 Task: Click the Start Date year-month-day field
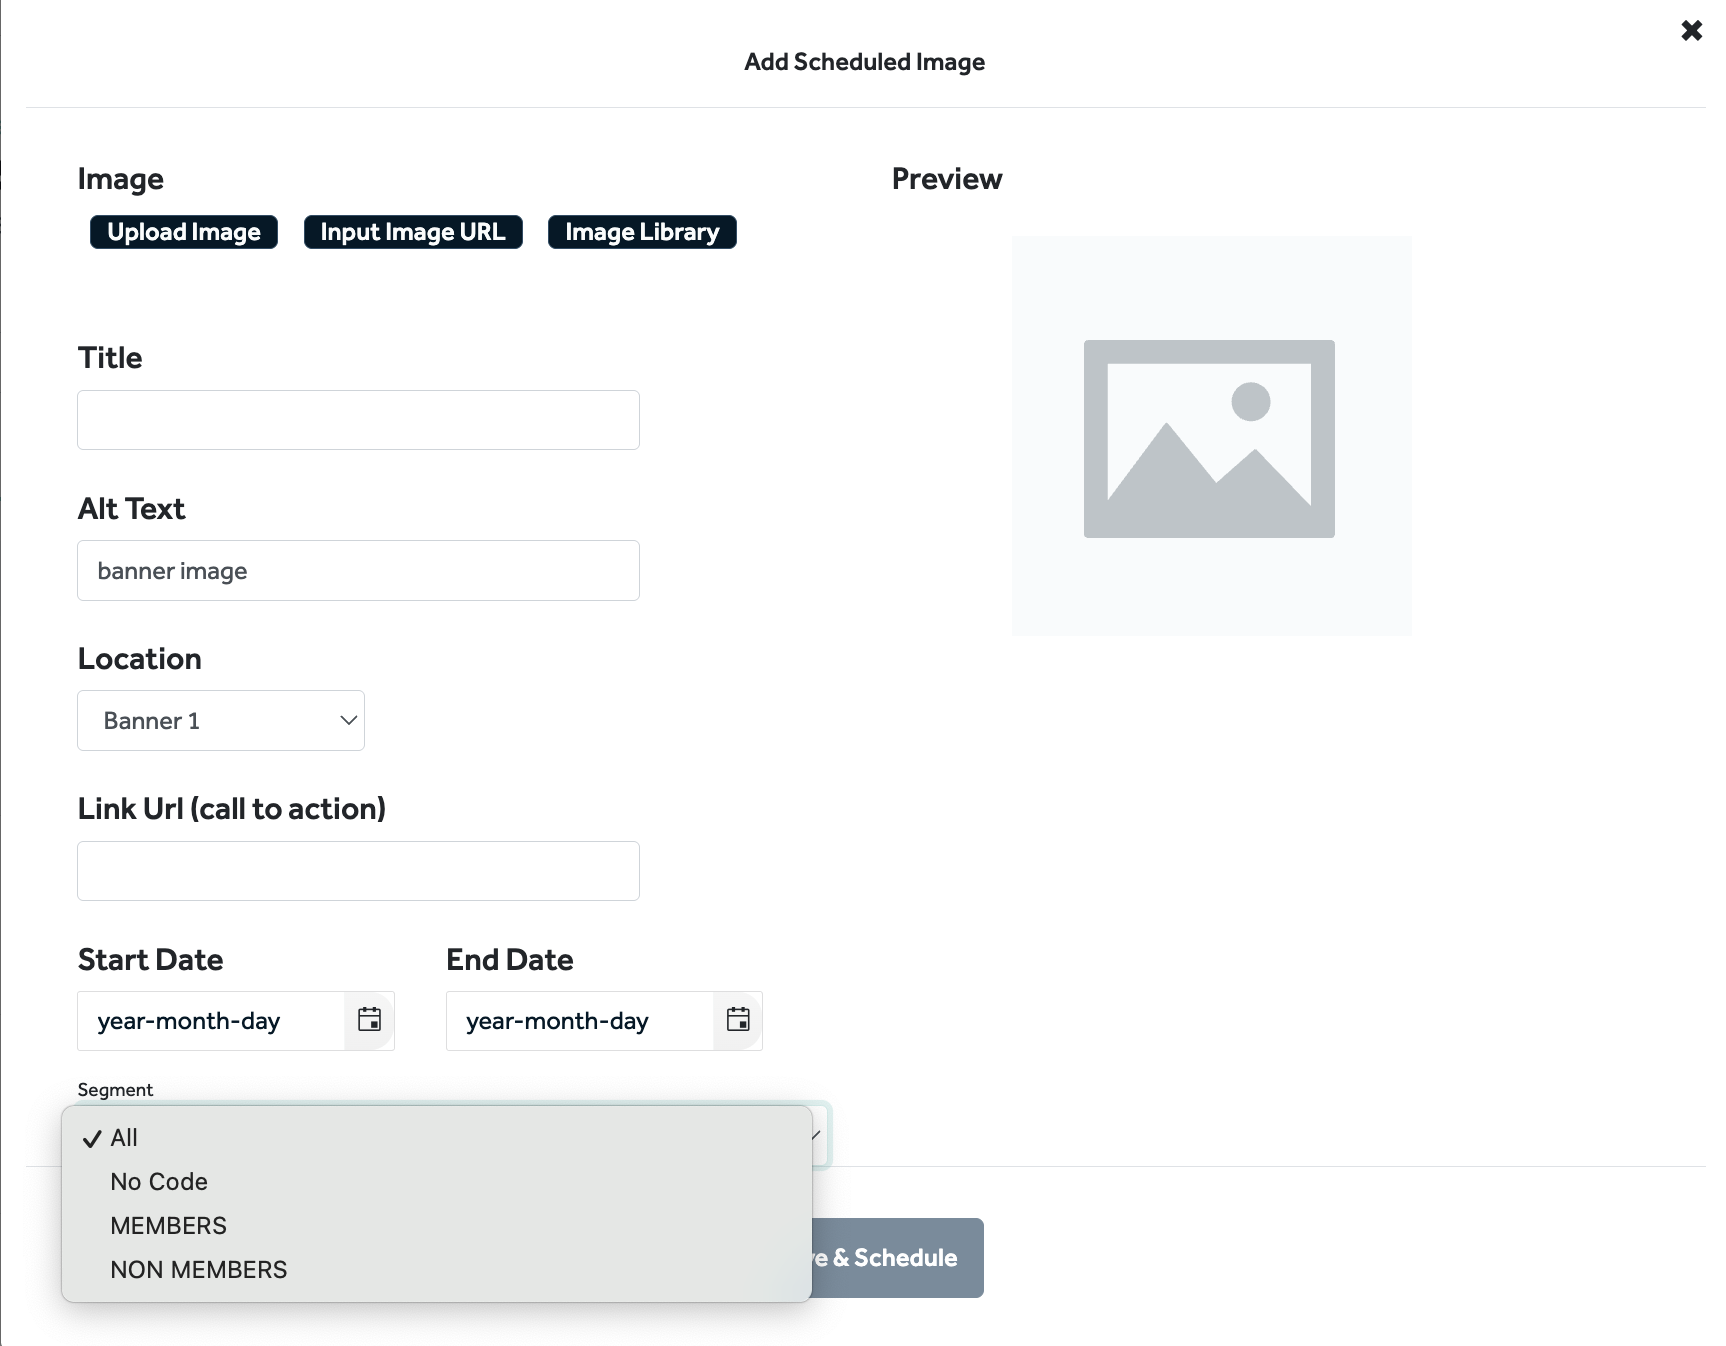click(211, 1021)
